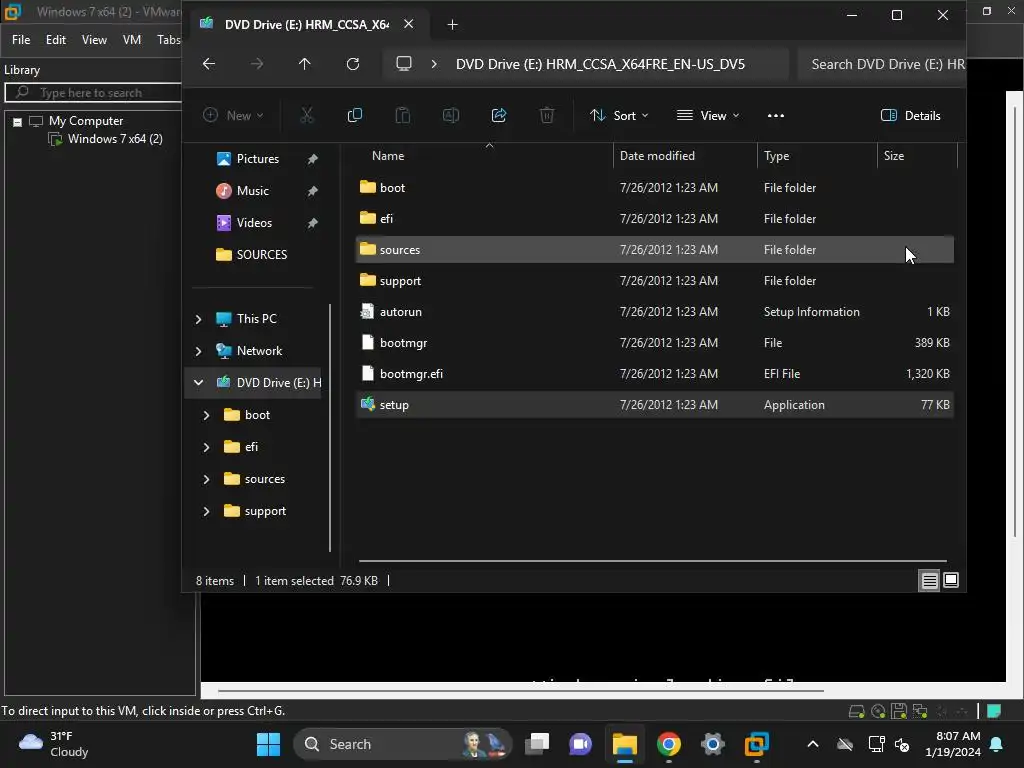Toggle the Details pane button
The width and height of the screenshot is (1024, 768).
pos(911,116)
